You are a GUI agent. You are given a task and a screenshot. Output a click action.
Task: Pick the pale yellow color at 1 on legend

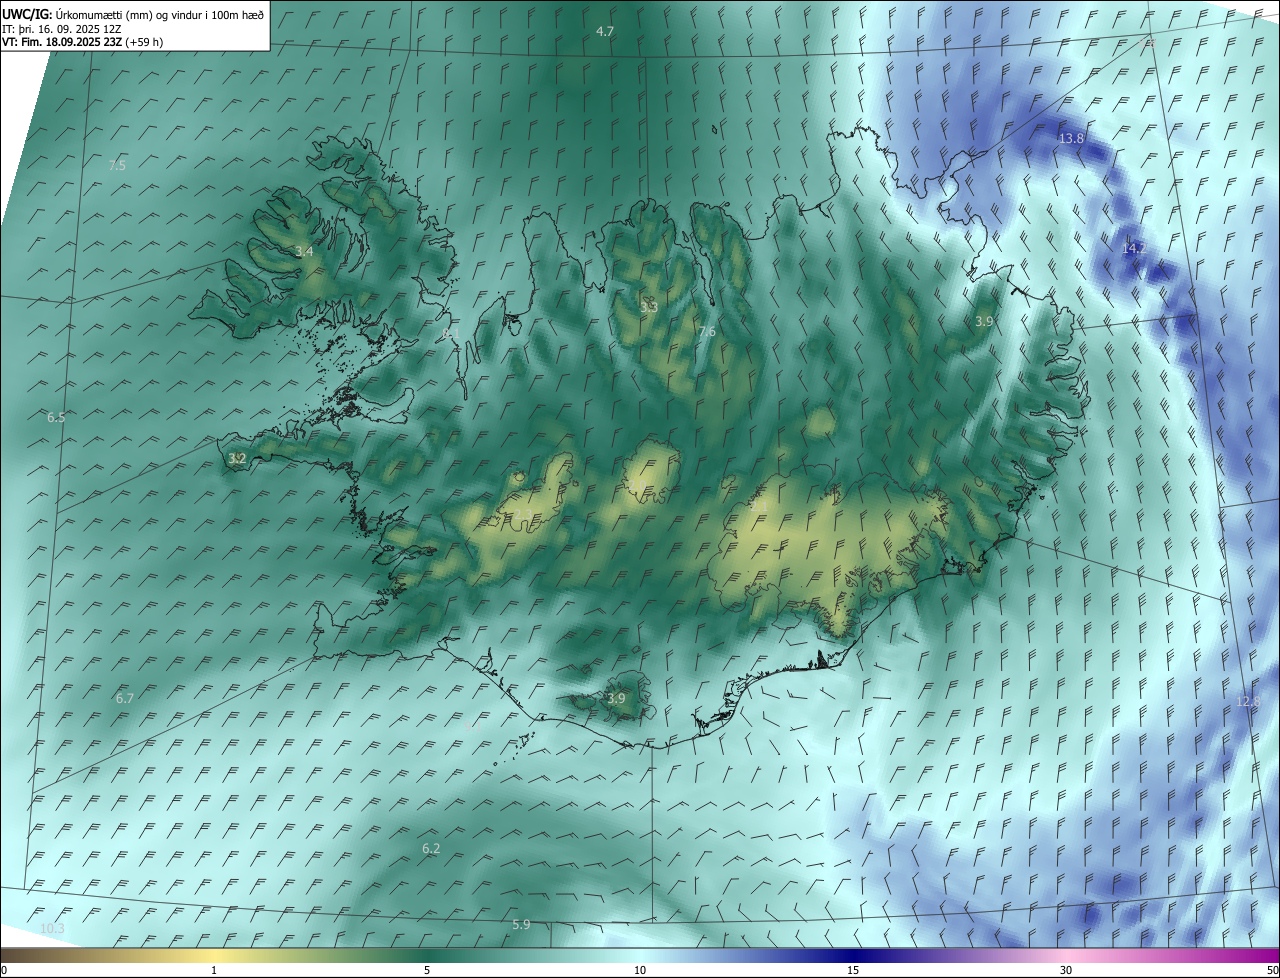tap(214, 955)
